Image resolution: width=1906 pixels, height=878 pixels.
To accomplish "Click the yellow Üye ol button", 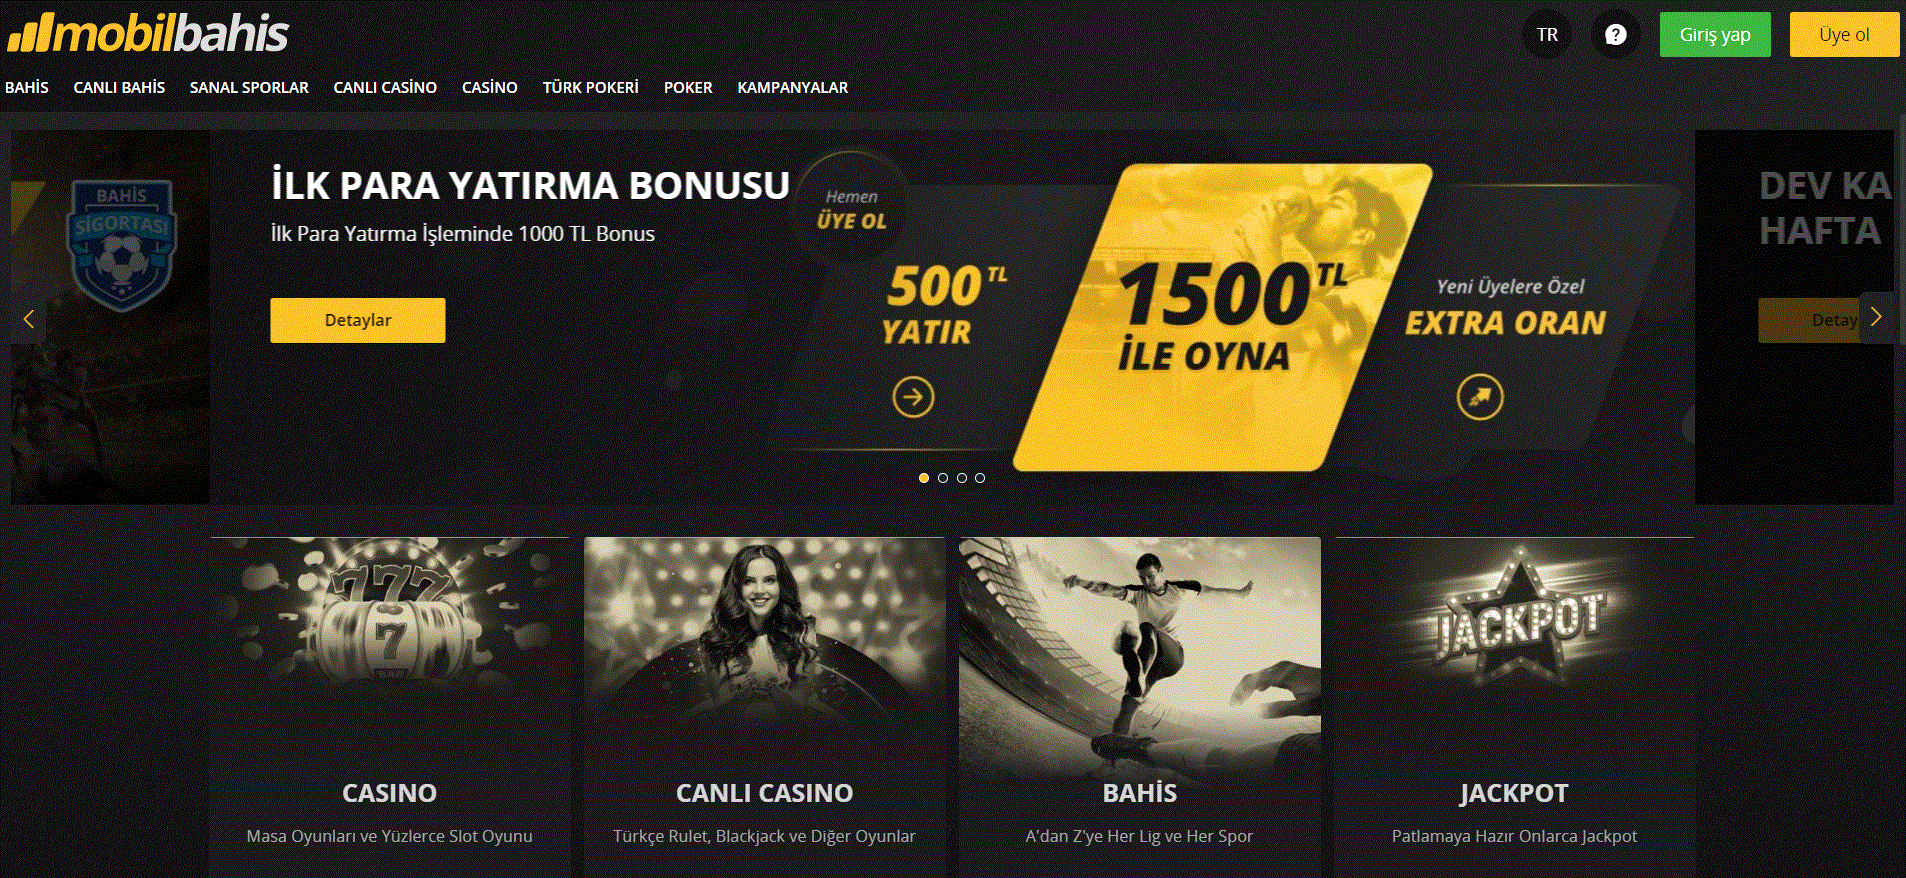I will point(1844,35).
